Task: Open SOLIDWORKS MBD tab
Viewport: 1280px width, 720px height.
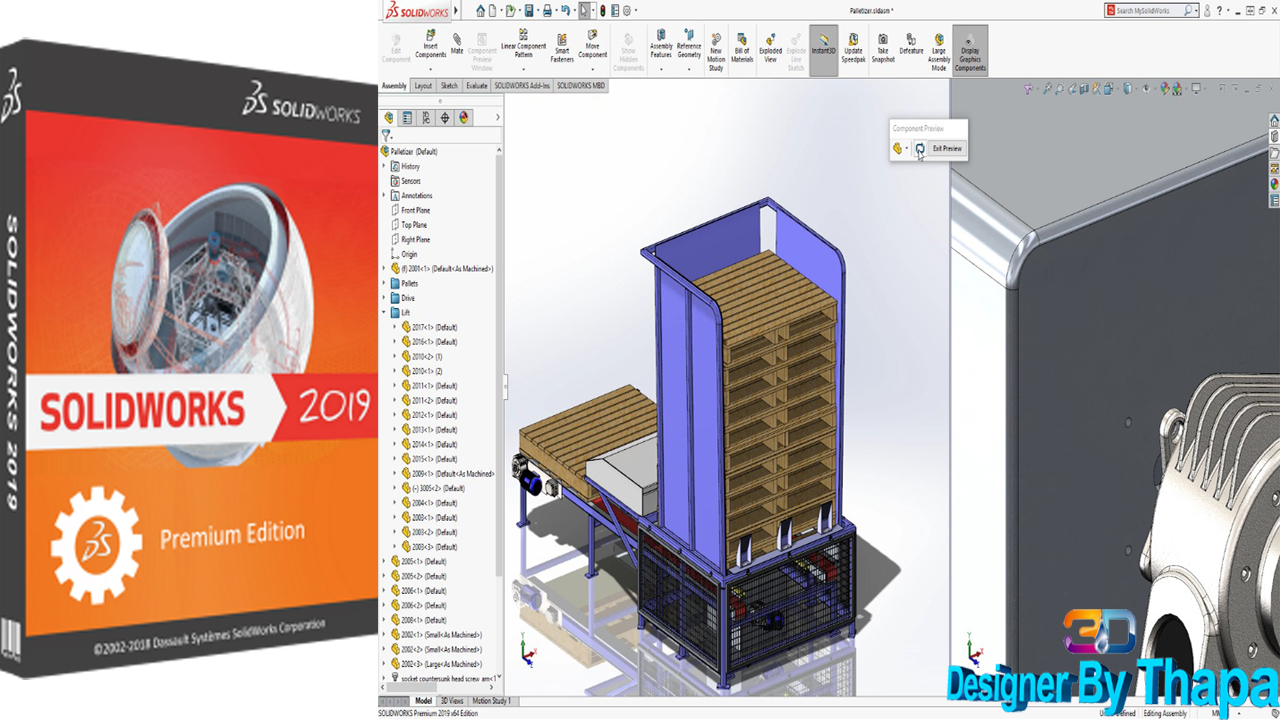Action: click(x=581, y=86)
